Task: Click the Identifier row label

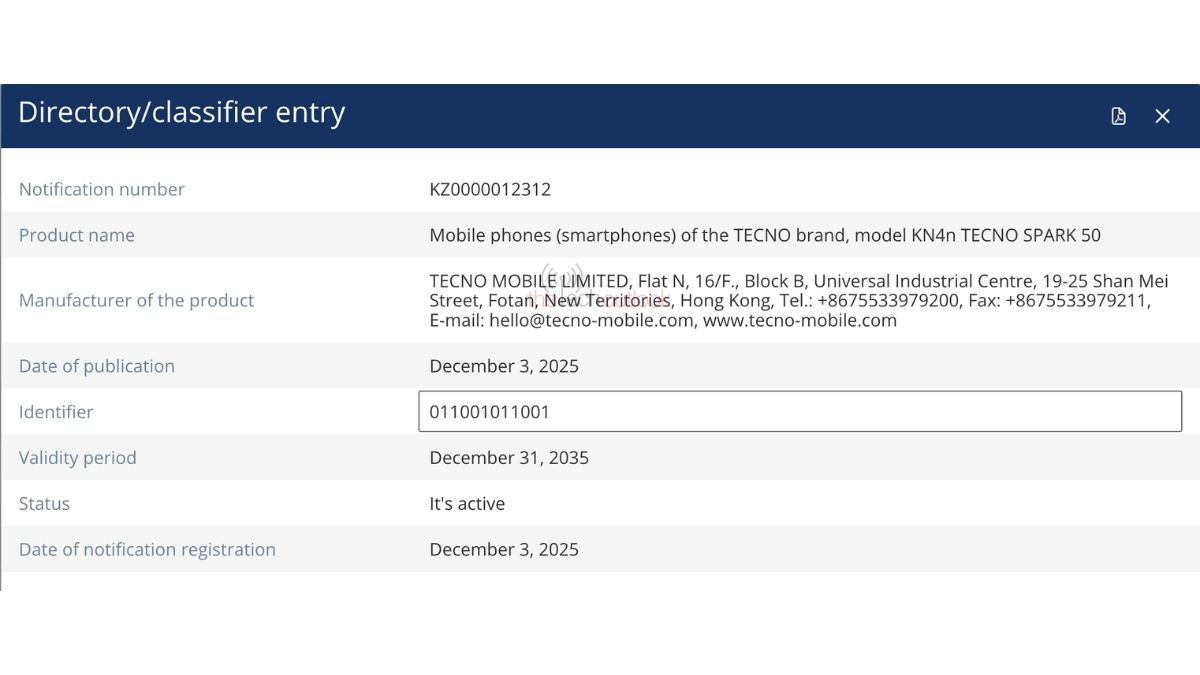Action: pos(56,411)
